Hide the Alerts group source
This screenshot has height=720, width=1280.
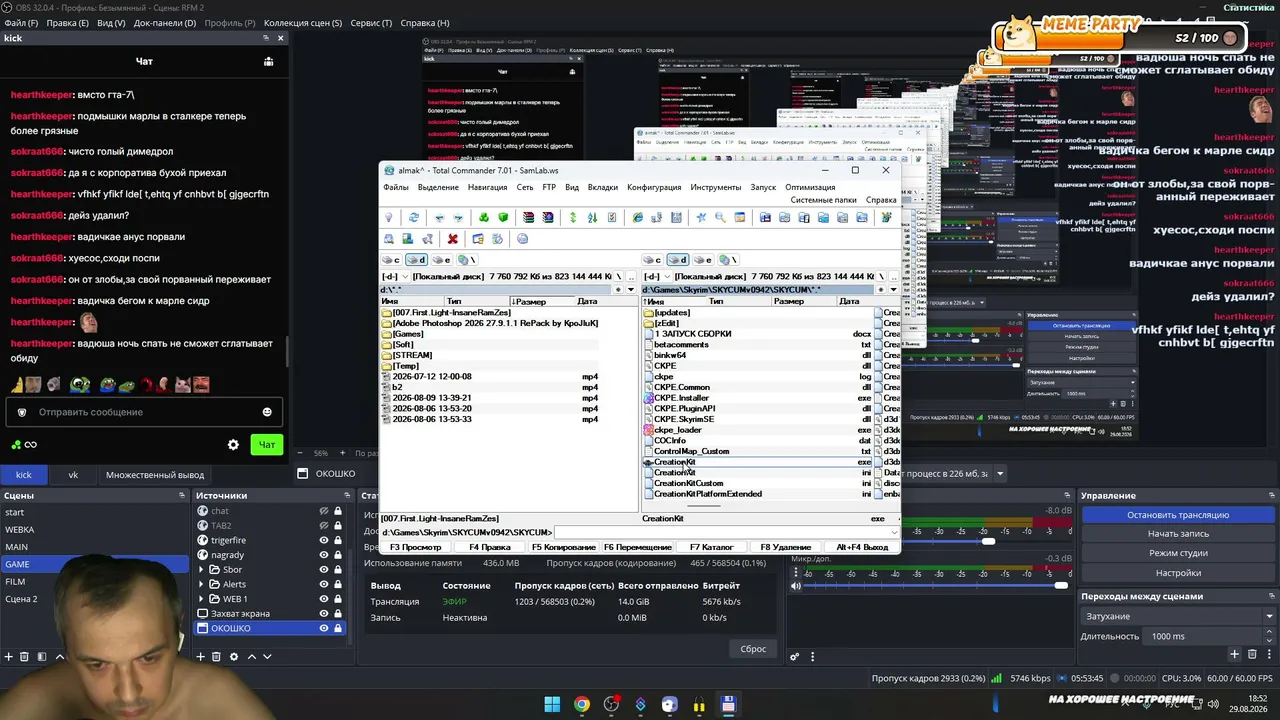(324, 584)
